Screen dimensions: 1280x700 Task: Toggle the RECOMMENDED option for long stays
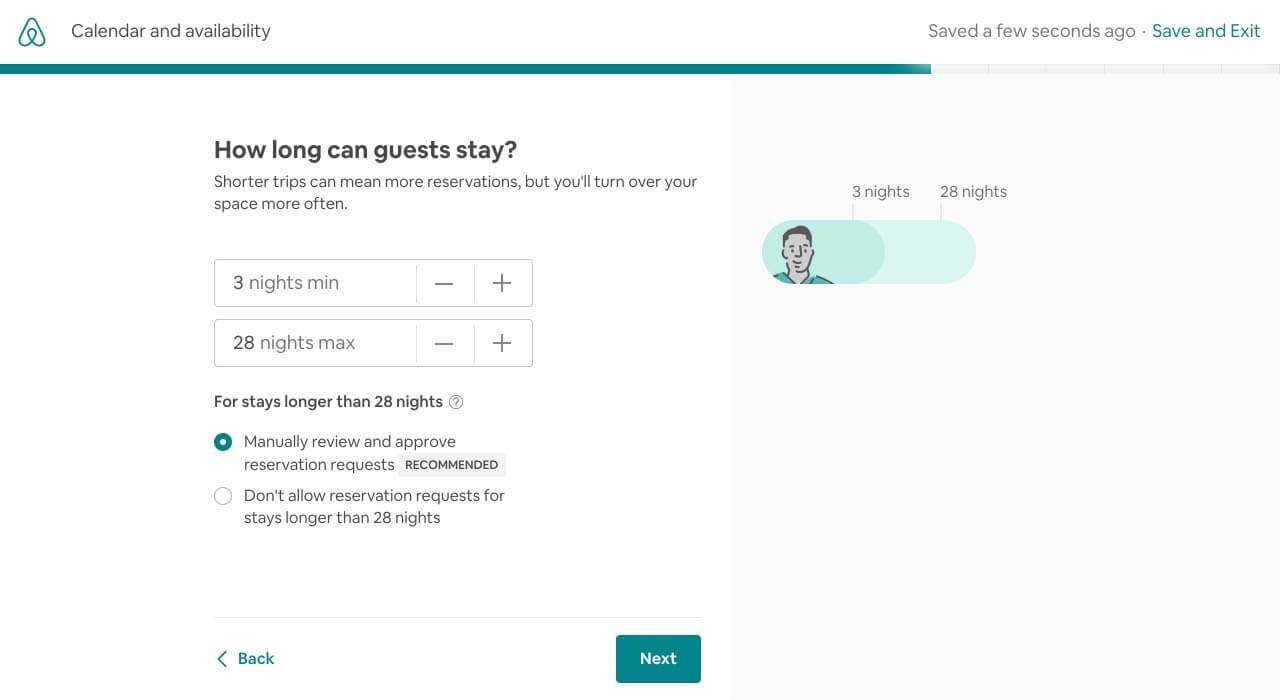(452, 464)
